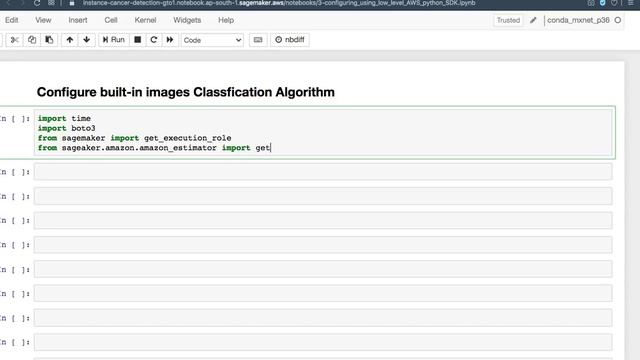The height and width of the screenshot is (360, 640).
Task: Copy selected cells icon
Action: pyautogui.click(x=32, y=40)
